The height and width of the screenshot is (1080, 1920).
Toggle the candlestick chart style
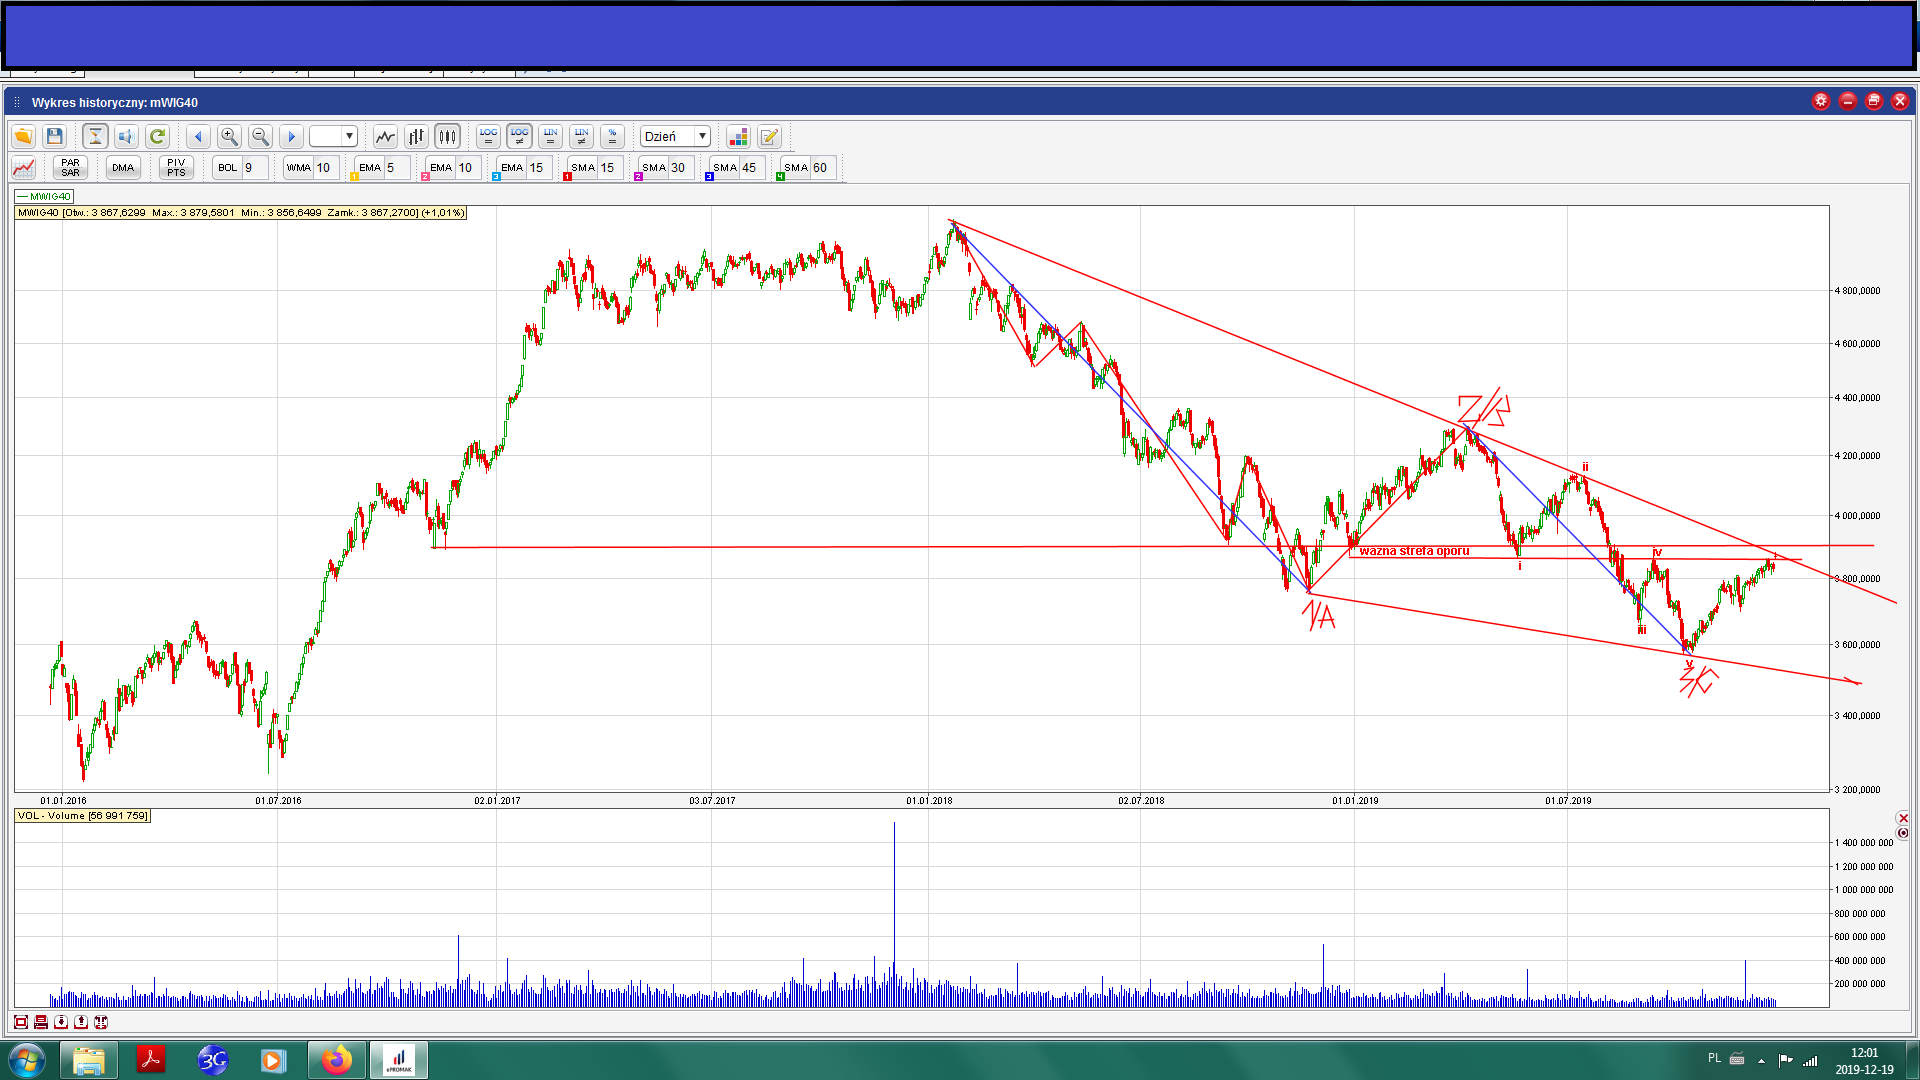coord(447,136)
